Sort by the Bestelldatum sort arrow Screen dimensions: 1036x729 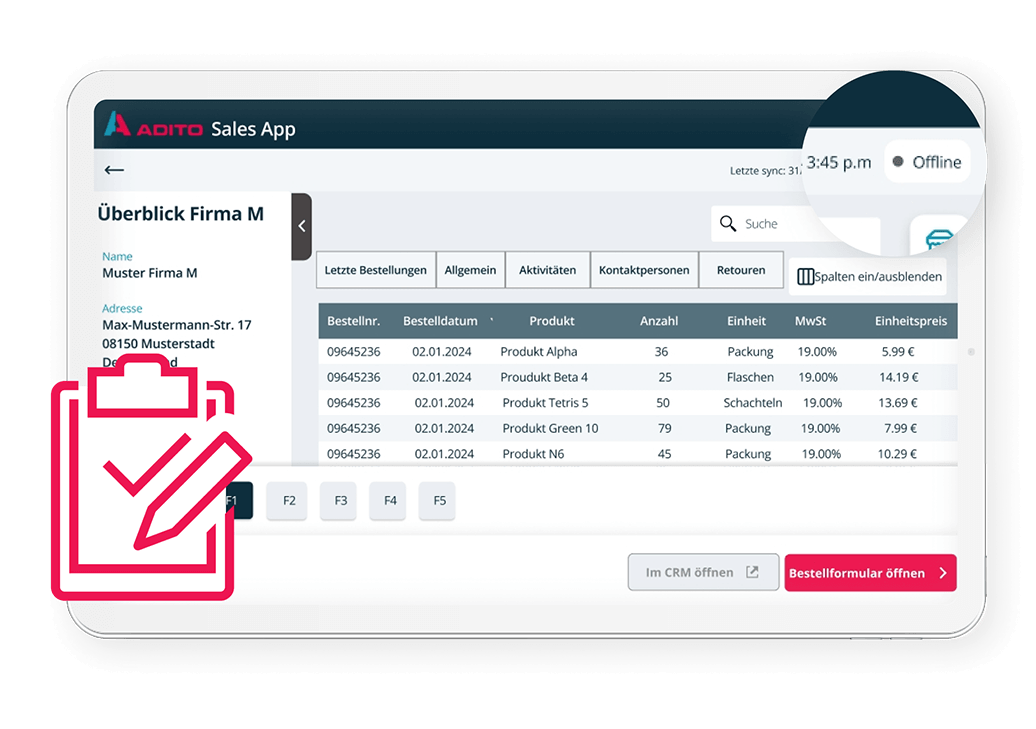pyautogui.click(x=492, y=320)
